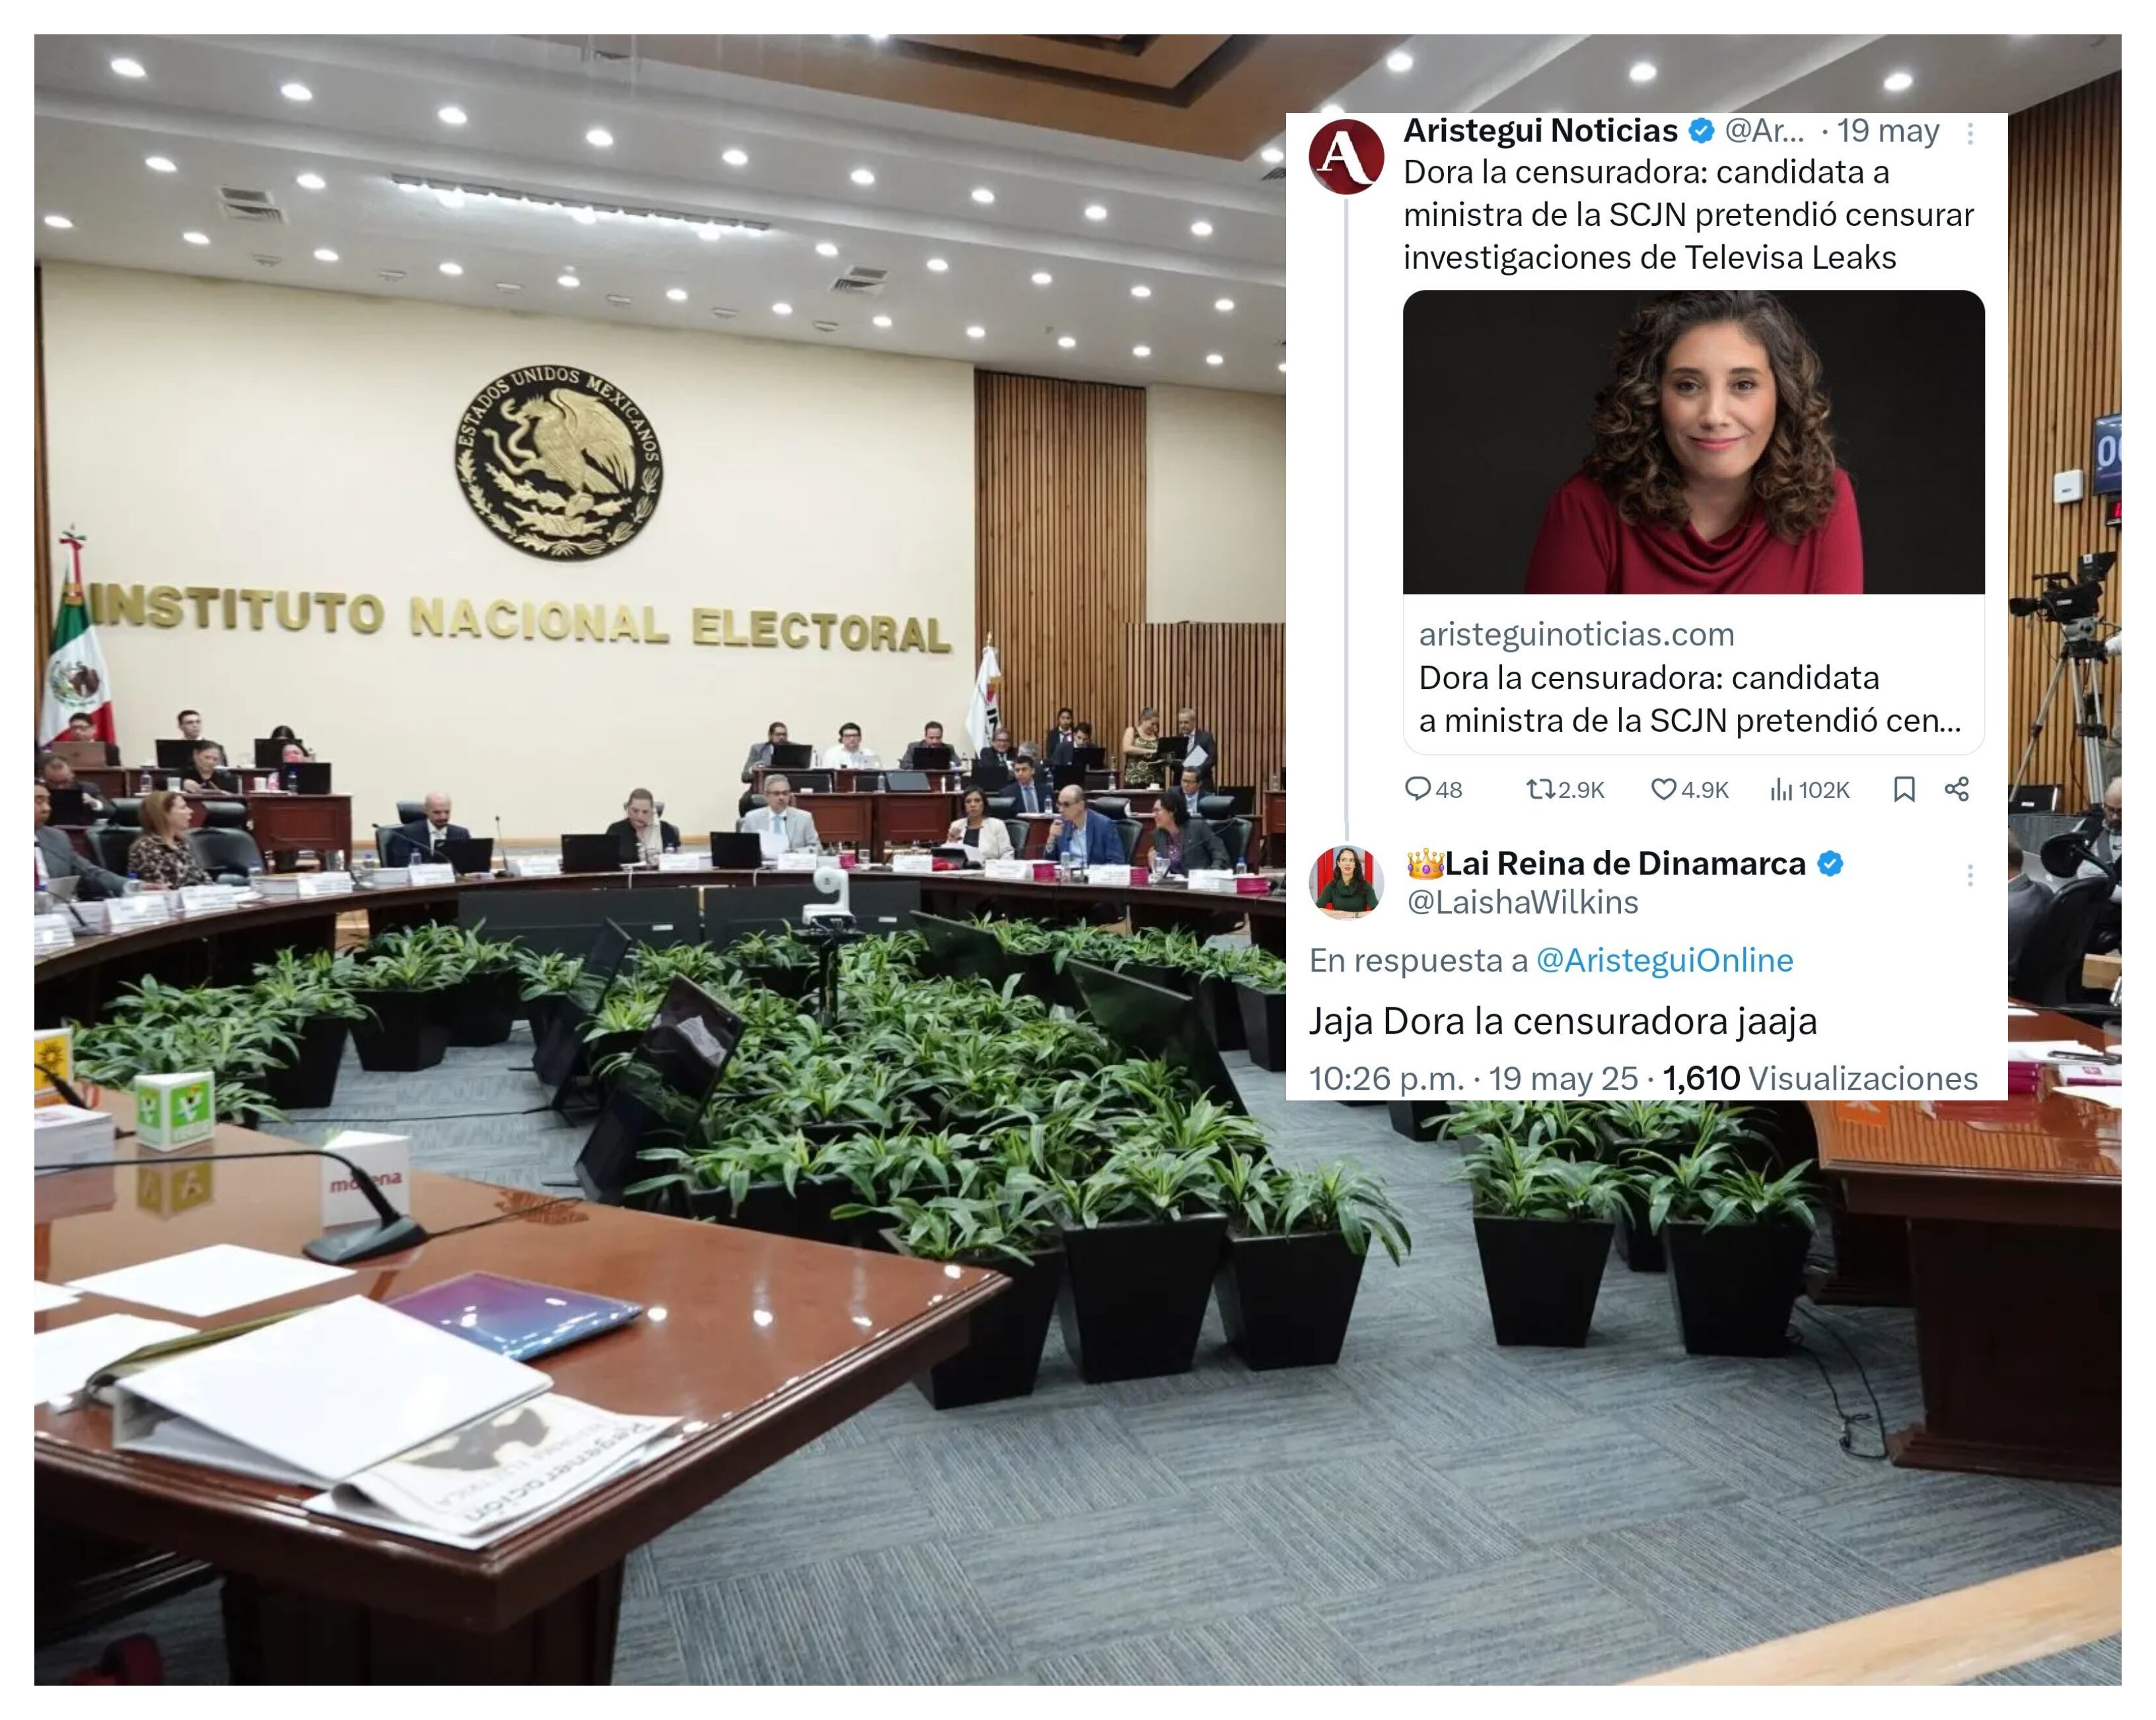Open the Aristegui Noticias profile avatar
This screenshot has width=2156, height=1720.
point(1346,156)
